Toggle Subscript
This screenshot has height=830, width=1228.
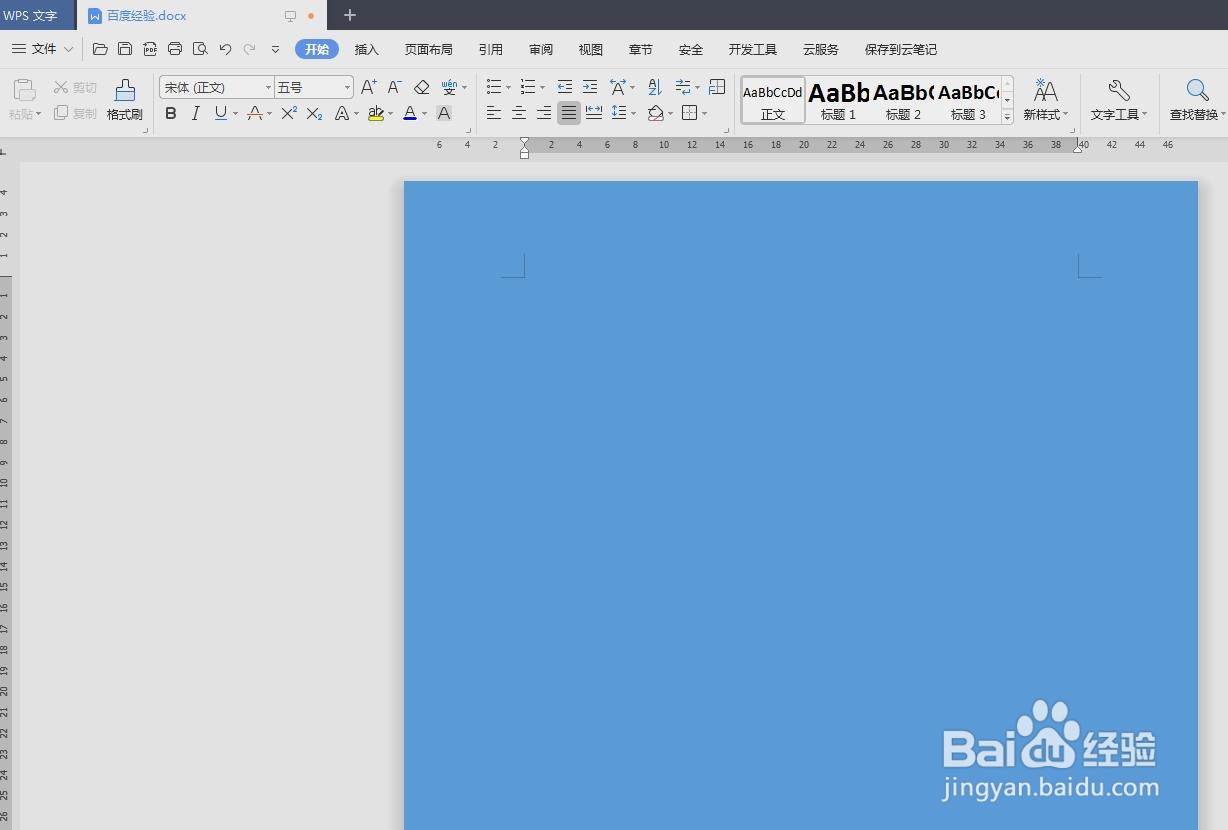coord(314,113)
